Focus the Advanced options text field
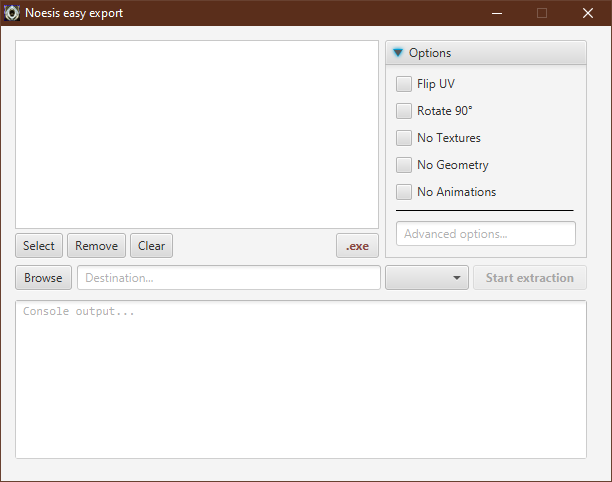Viewport: 612px width, 482px height. point(486,234)
